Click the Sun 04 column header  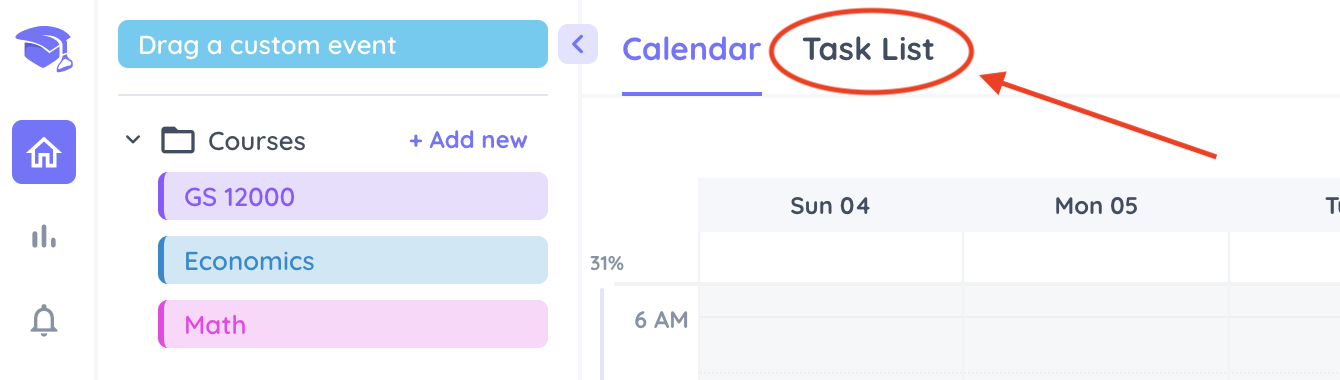pyautogui.click(x=830, y=206)
